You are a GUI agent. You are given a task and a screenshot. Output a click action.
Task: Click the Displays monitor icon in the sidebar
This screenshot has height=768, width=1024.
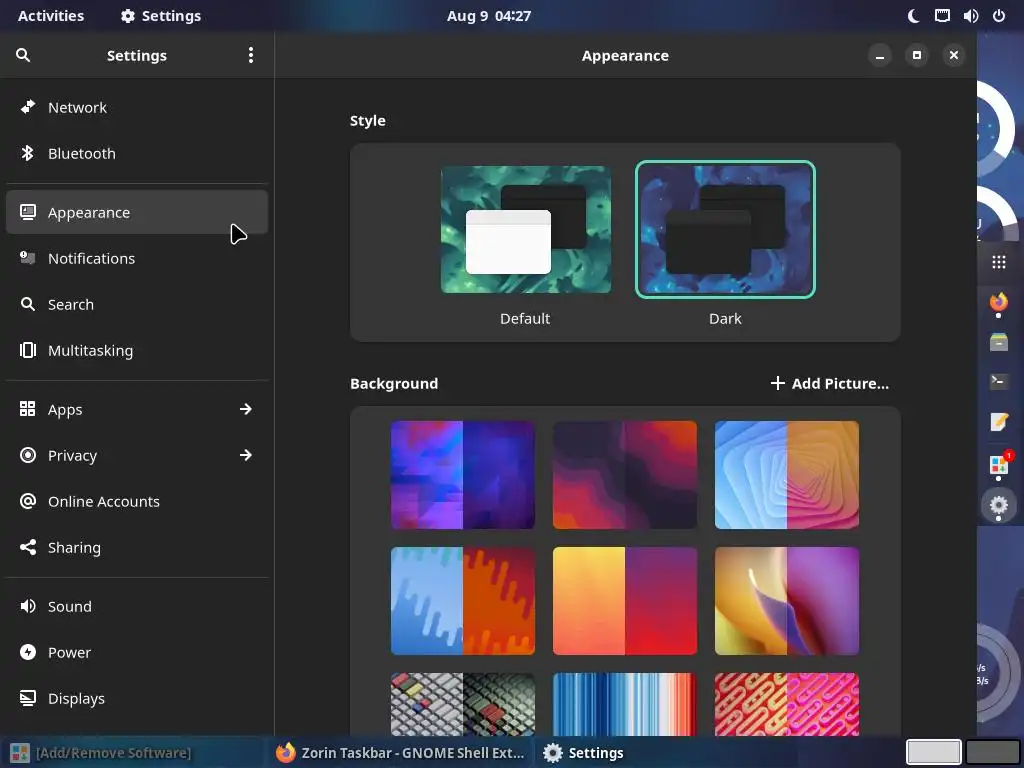[x=27, y=699]
